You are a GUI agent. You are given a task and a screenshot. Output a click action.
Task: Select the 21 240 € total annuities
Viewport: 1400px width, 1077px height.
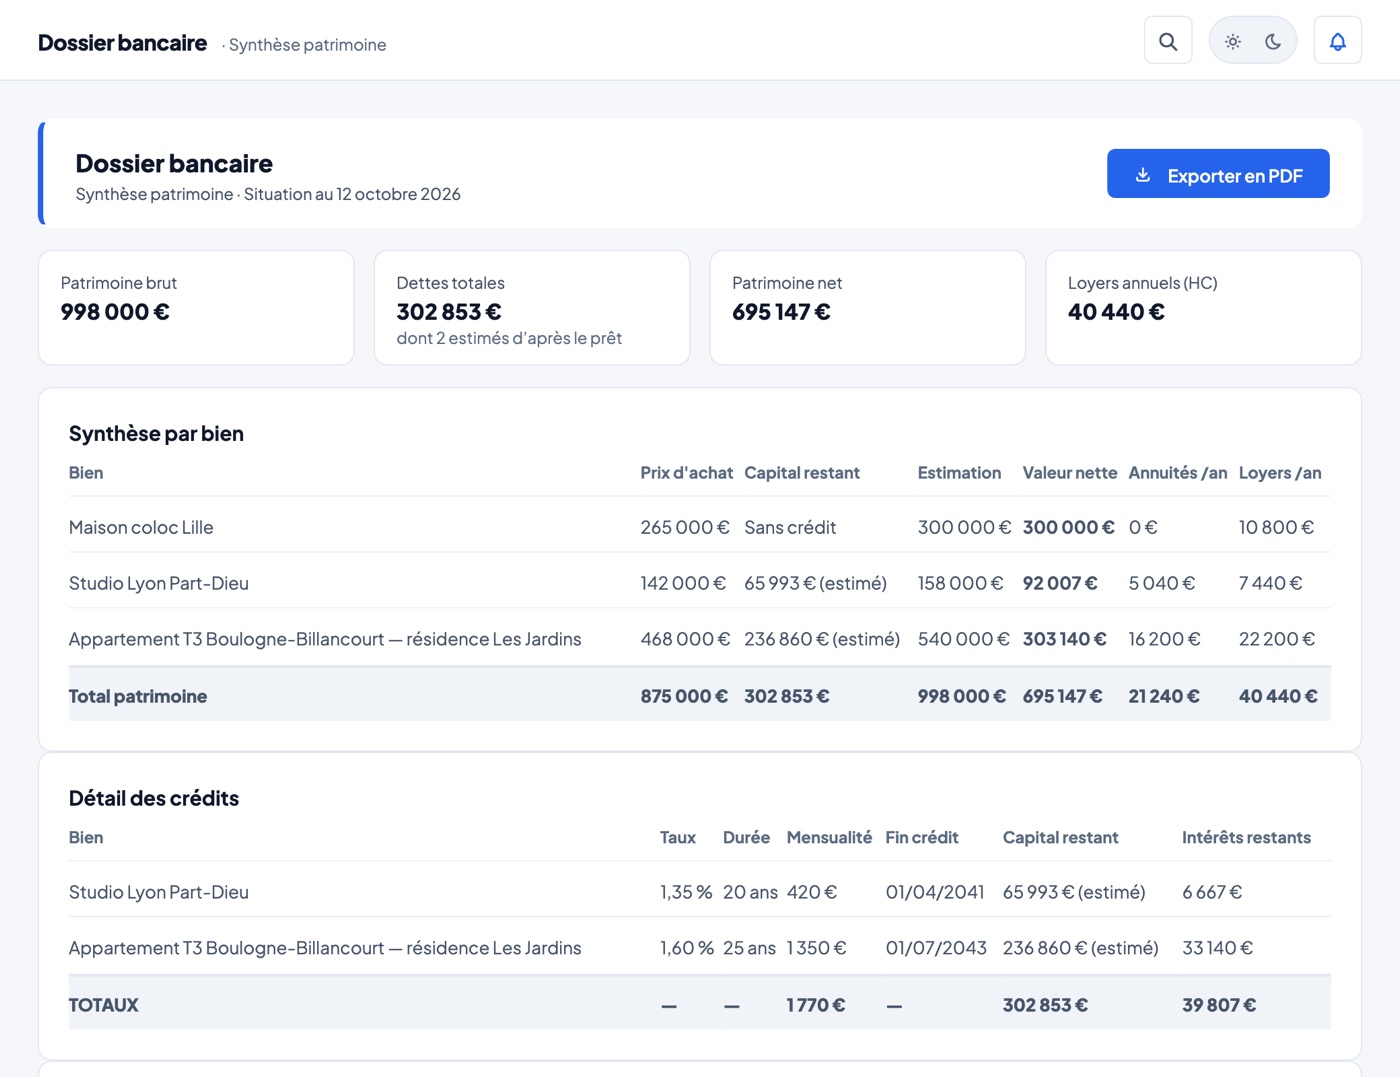[x=1164, y=696]
